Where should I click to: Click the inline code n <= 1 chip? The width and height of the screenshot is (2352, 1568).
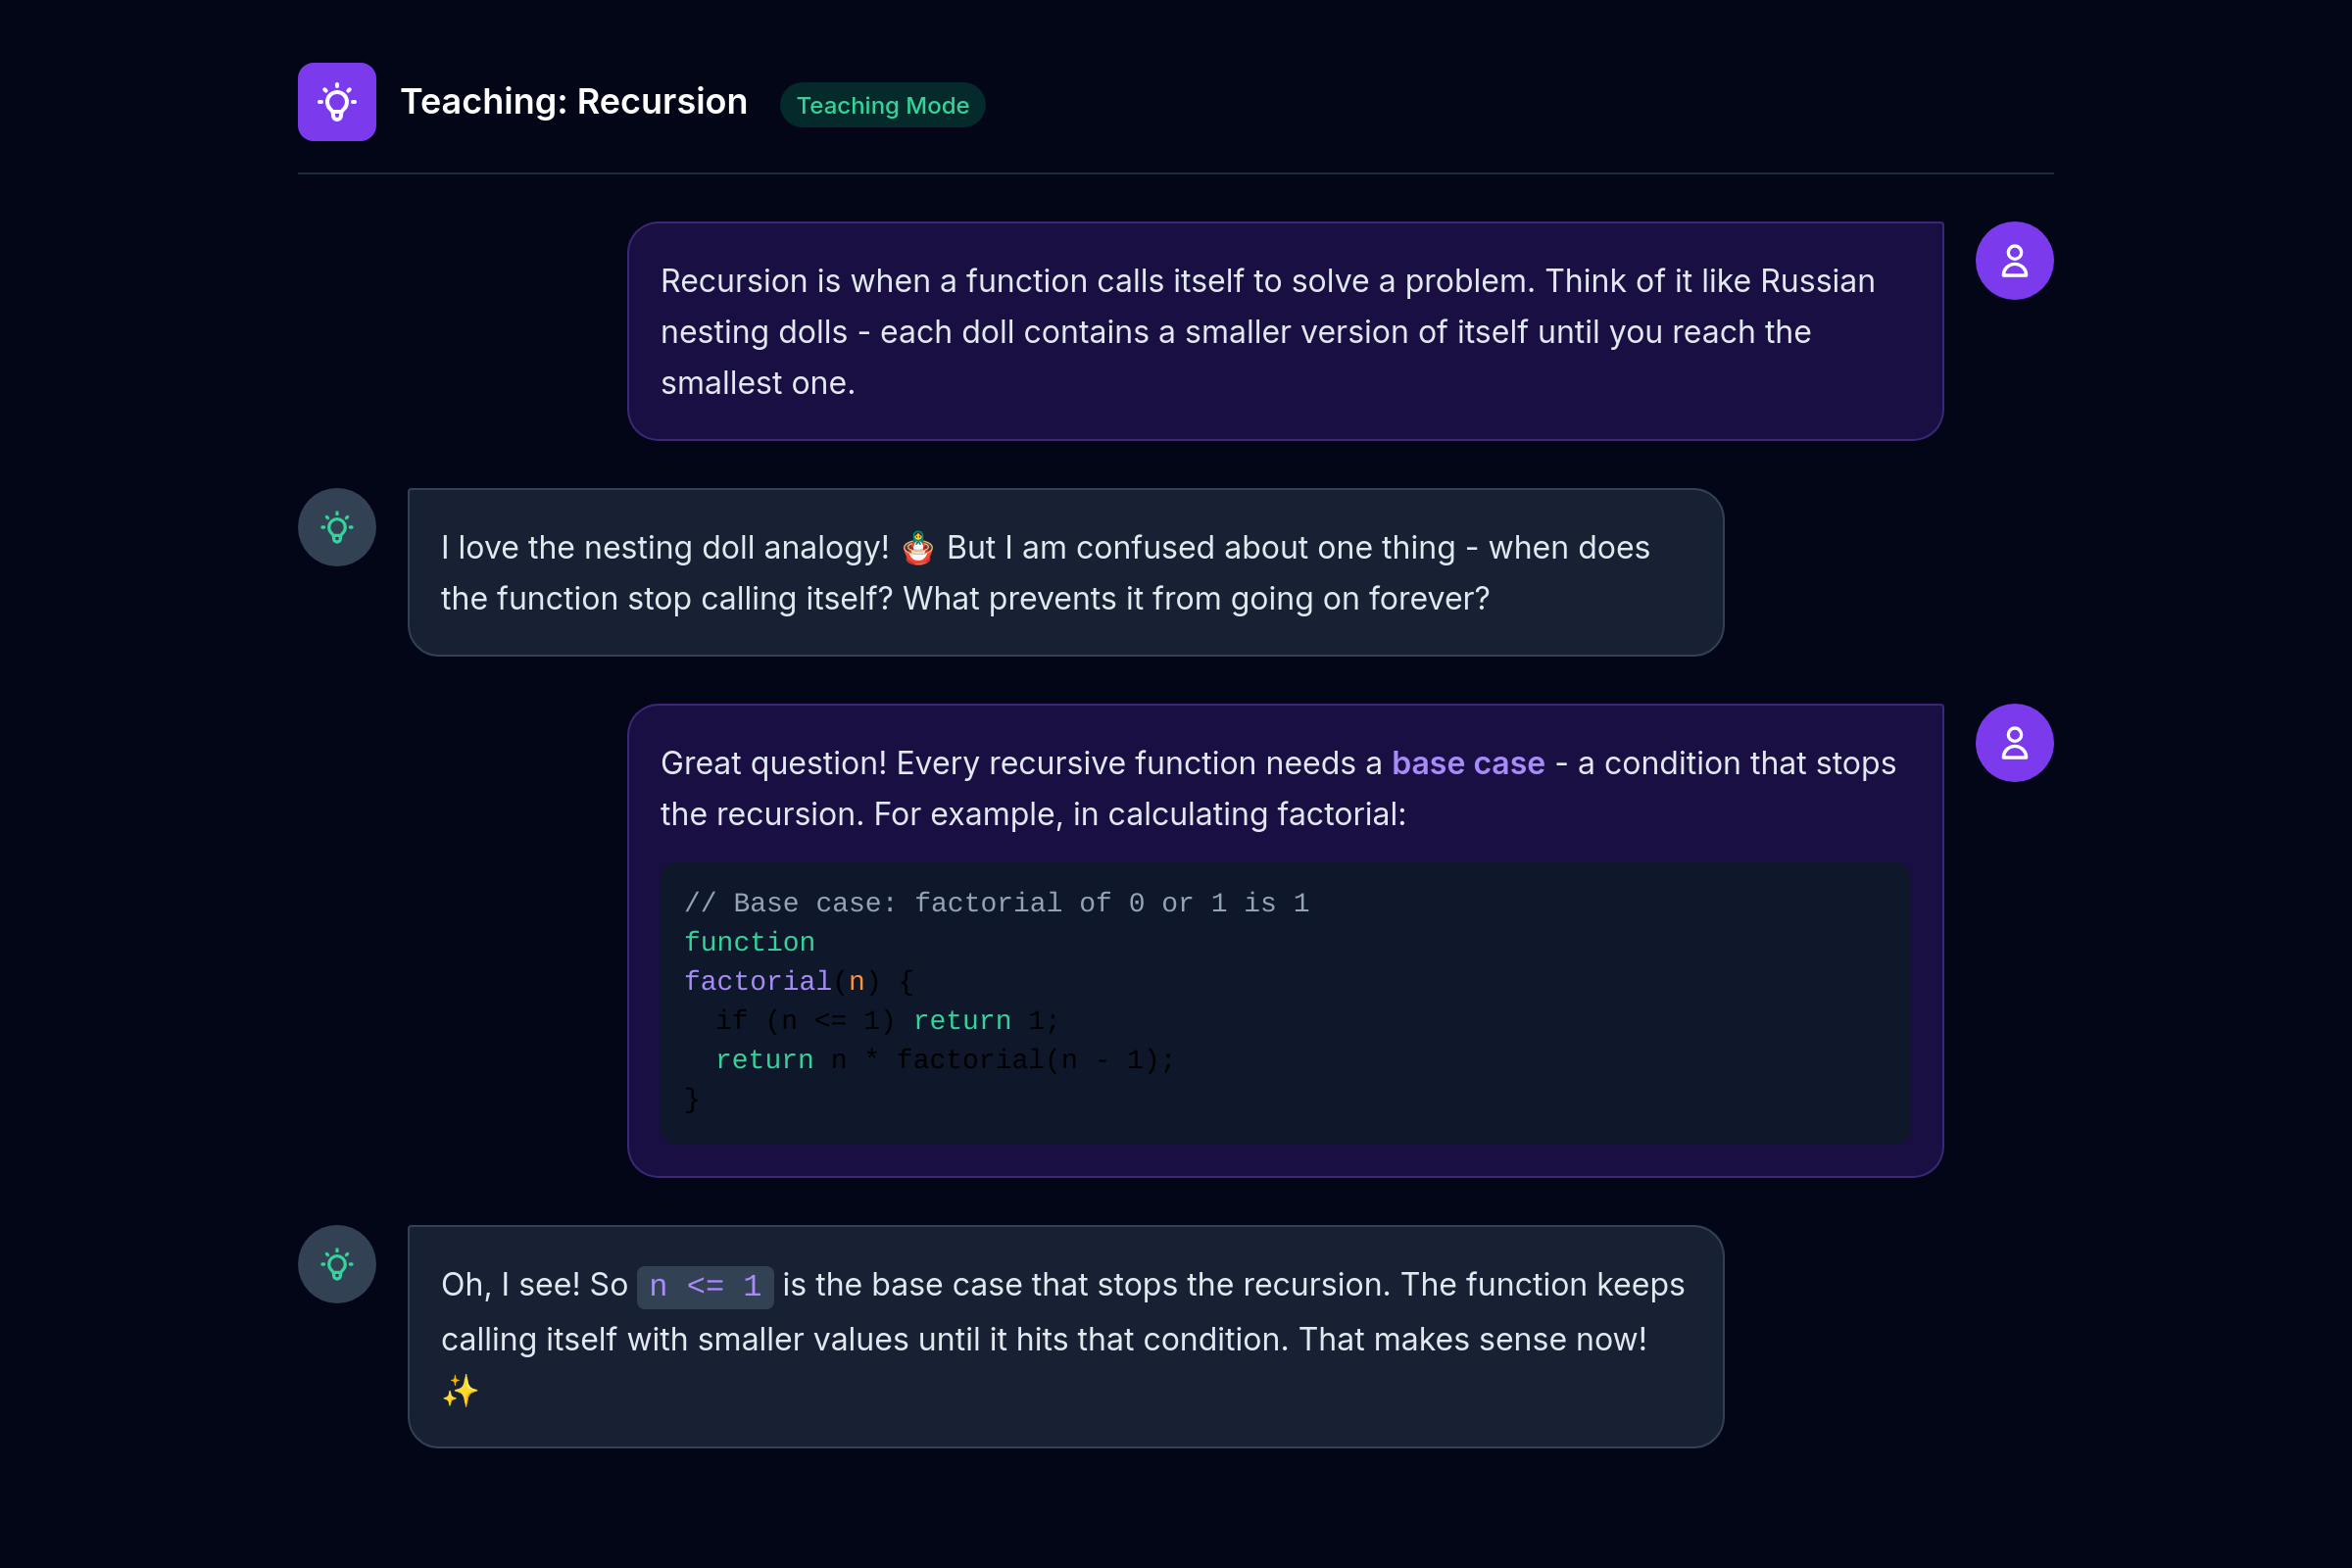click(704, 1286)
